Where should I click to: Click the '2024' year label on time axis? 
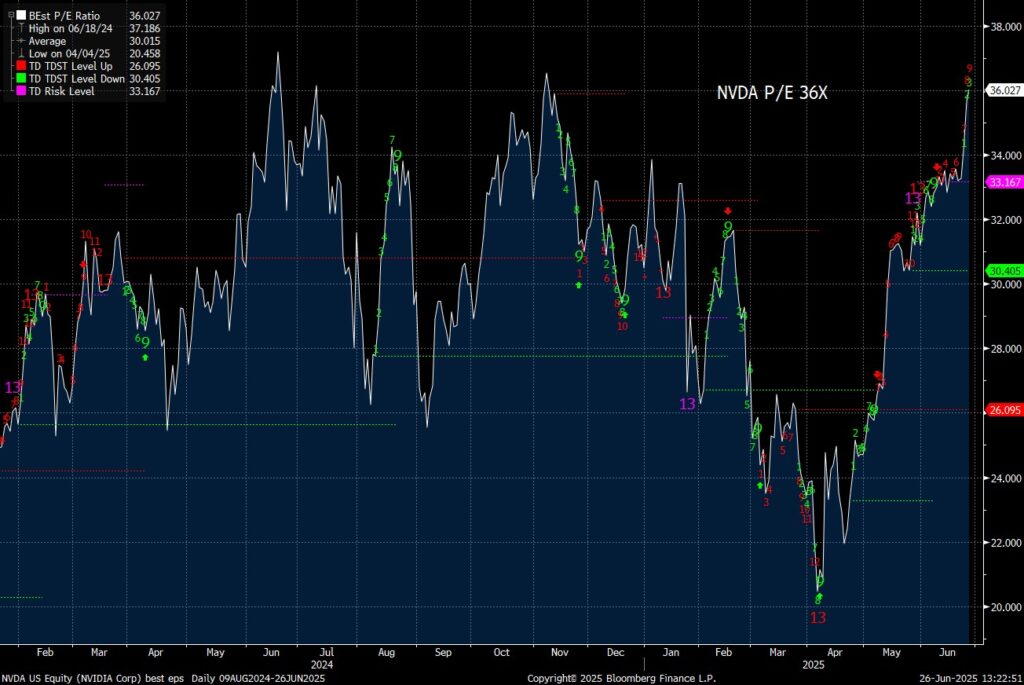322,665
